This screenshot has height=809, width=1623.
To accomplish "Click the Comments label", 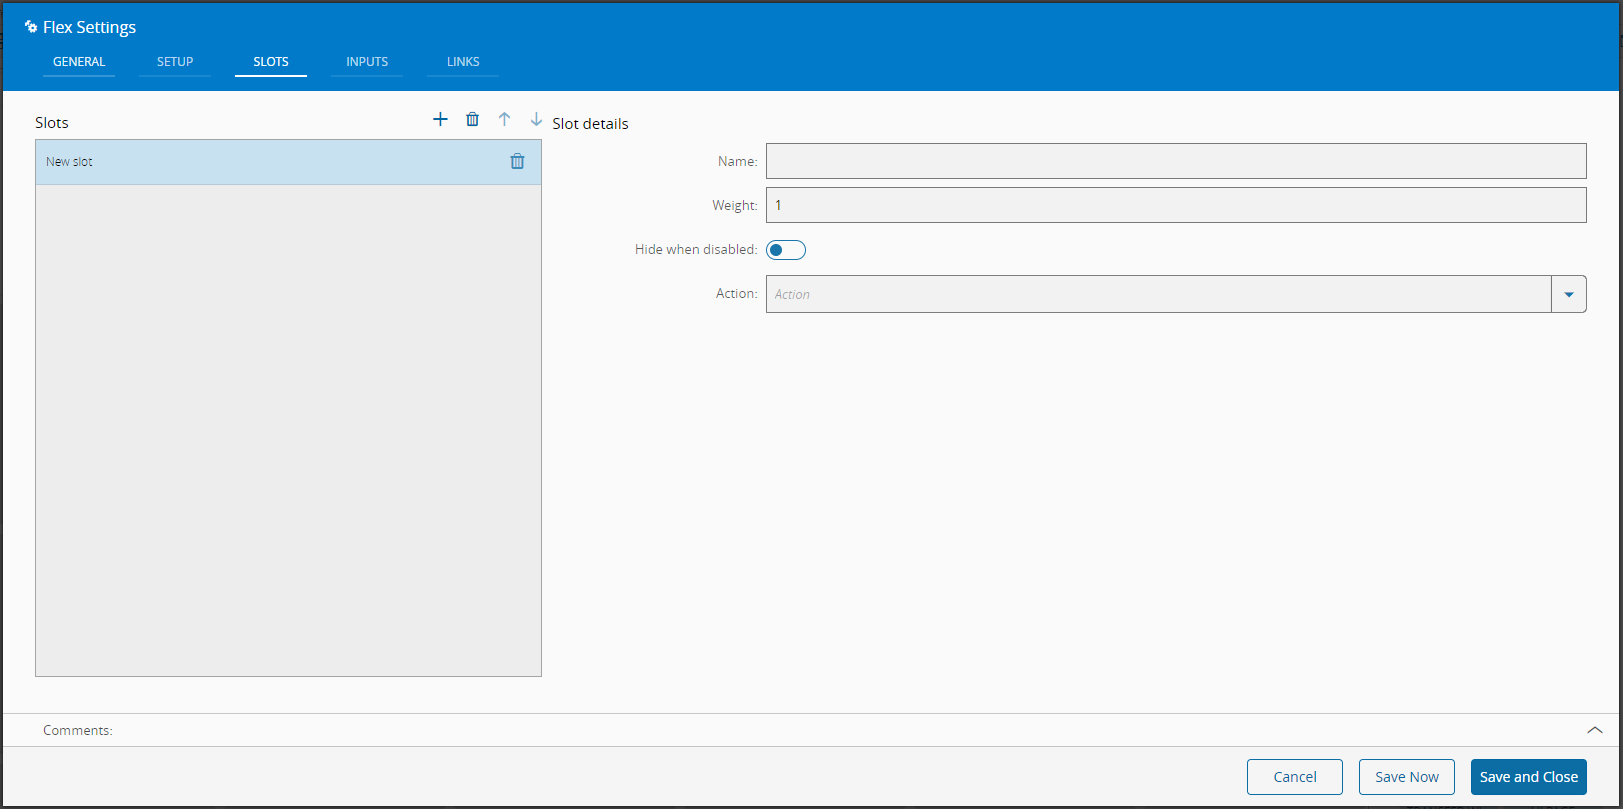I will 78,731.
